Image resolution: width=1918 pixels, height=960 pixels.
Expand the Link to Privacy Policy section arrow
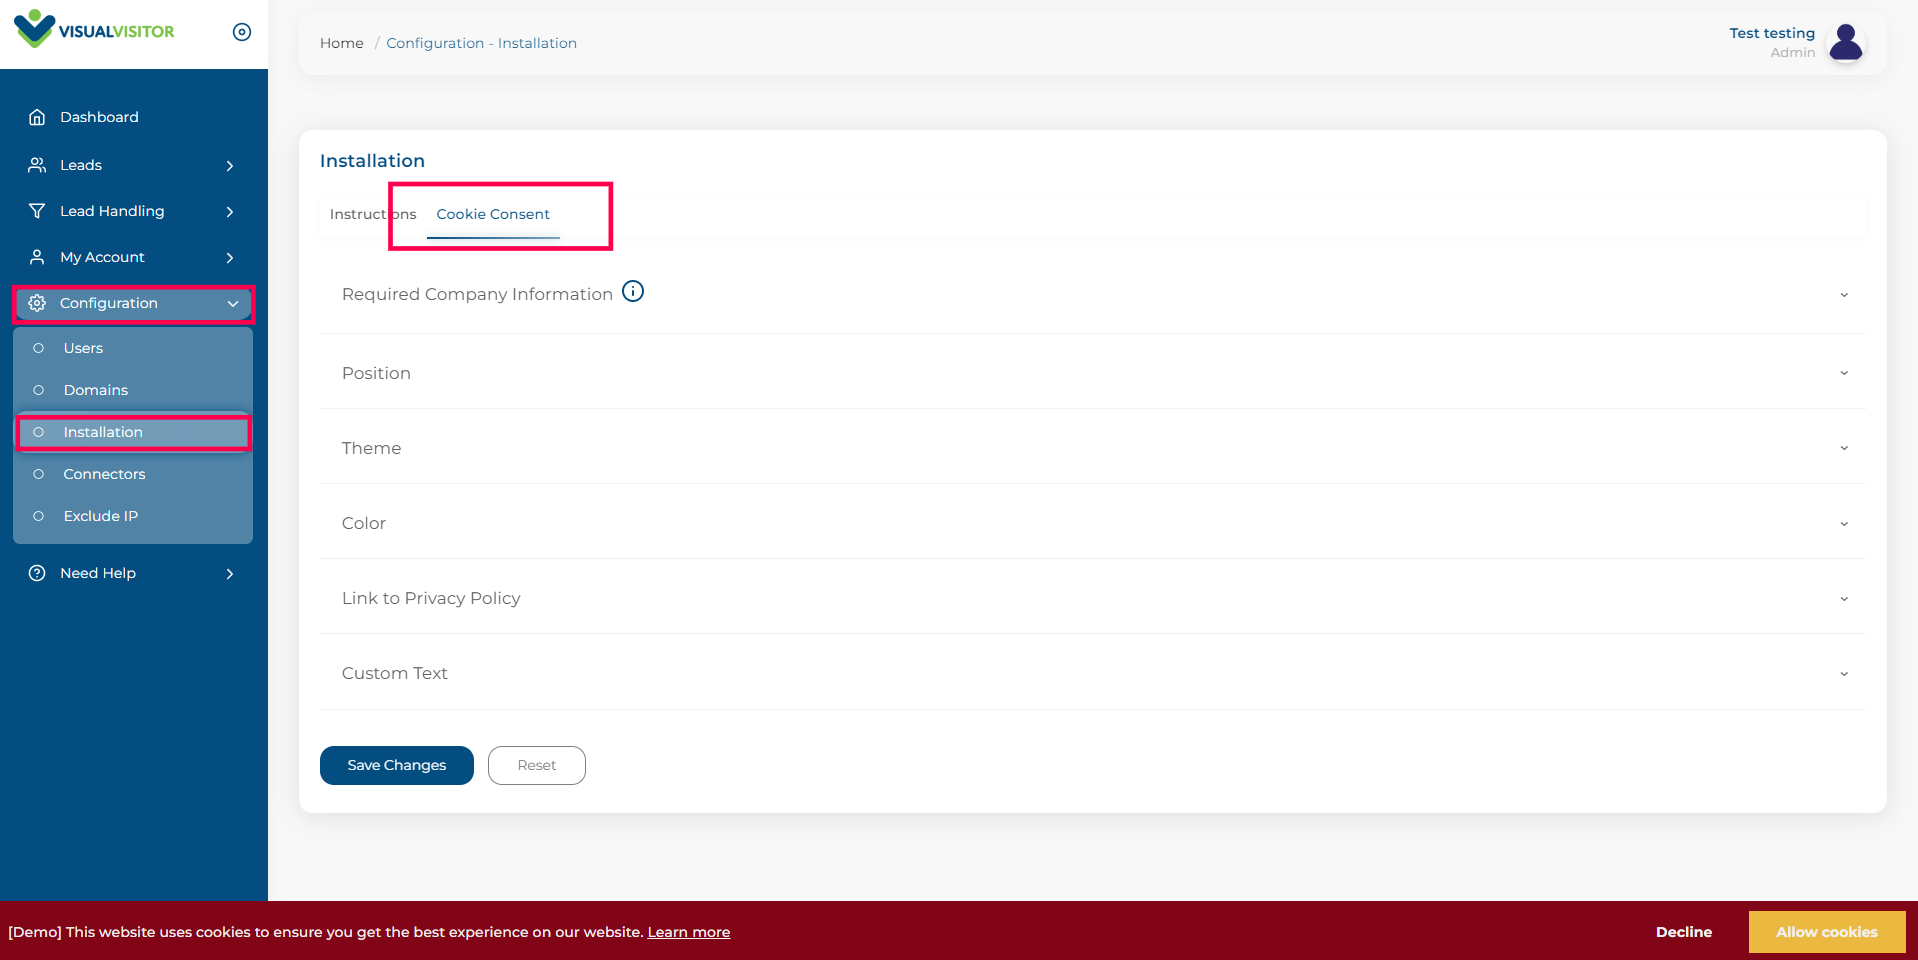(1844, 599)
